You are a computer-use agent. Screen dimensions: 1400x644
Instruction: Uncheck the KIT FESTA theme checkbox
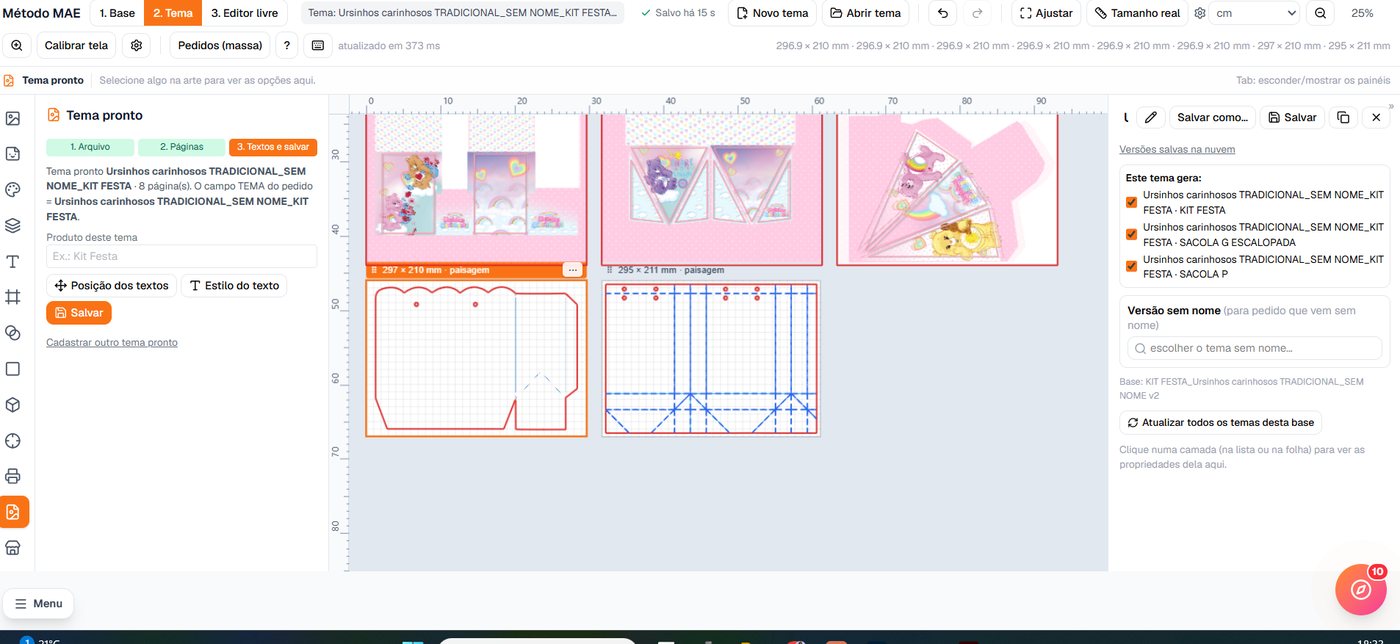pos(1131,202)
